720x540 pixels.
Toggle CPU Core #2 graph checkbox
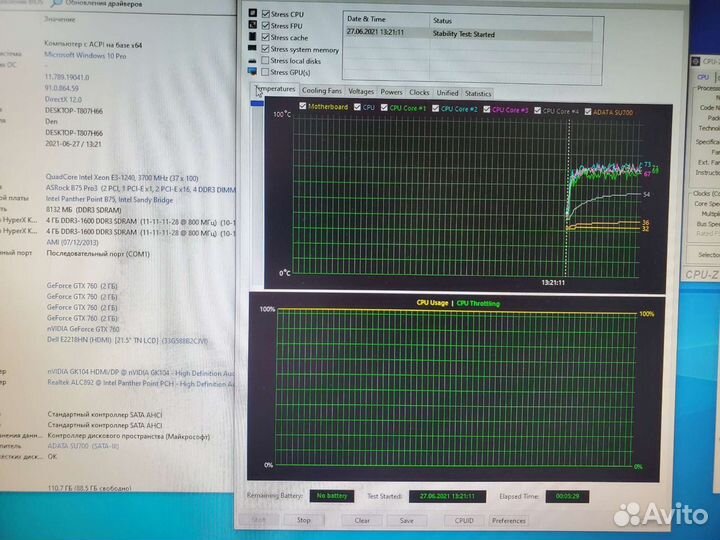[x=435, y=108]
